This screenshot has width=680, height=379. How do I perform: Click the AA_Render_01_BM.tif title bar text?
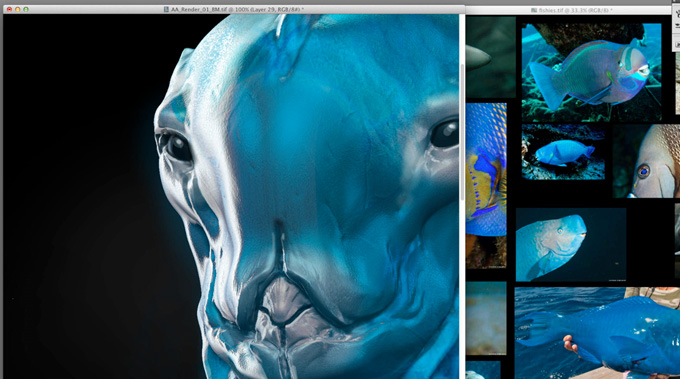[237, 9]
